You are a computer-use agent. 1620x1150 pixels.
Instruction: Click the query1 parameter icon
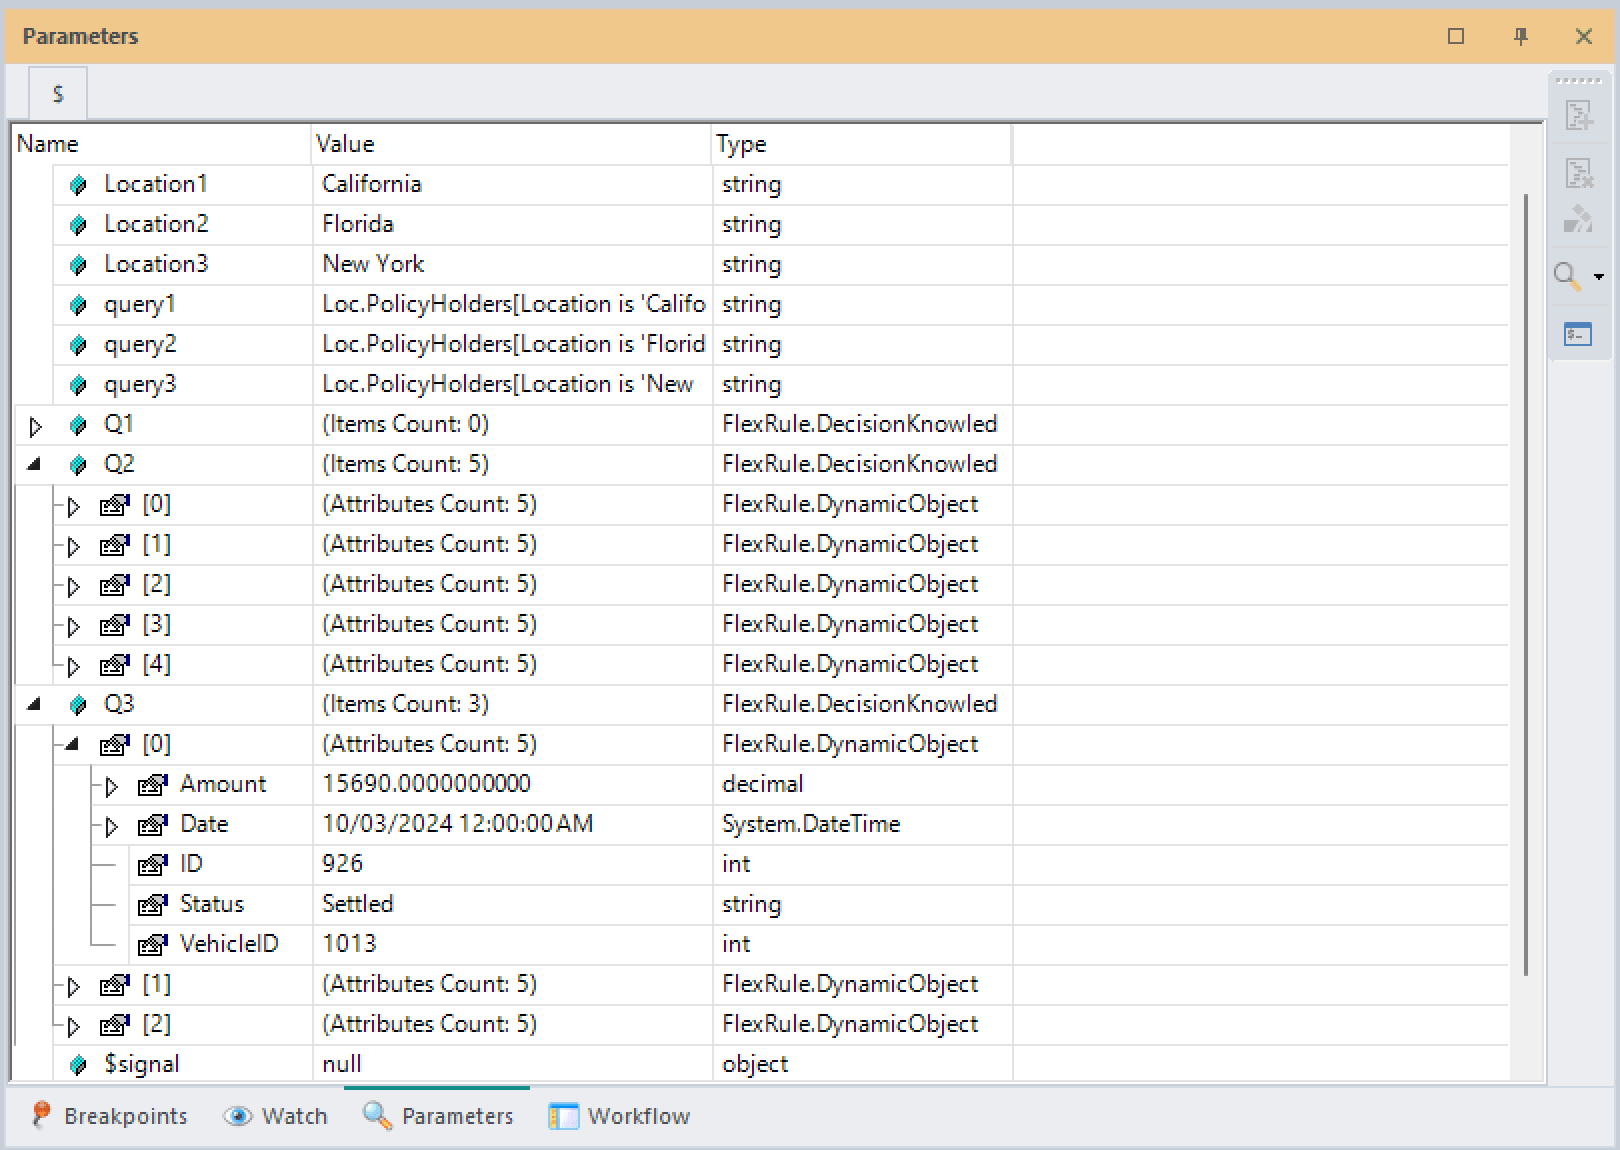[78, 305]
